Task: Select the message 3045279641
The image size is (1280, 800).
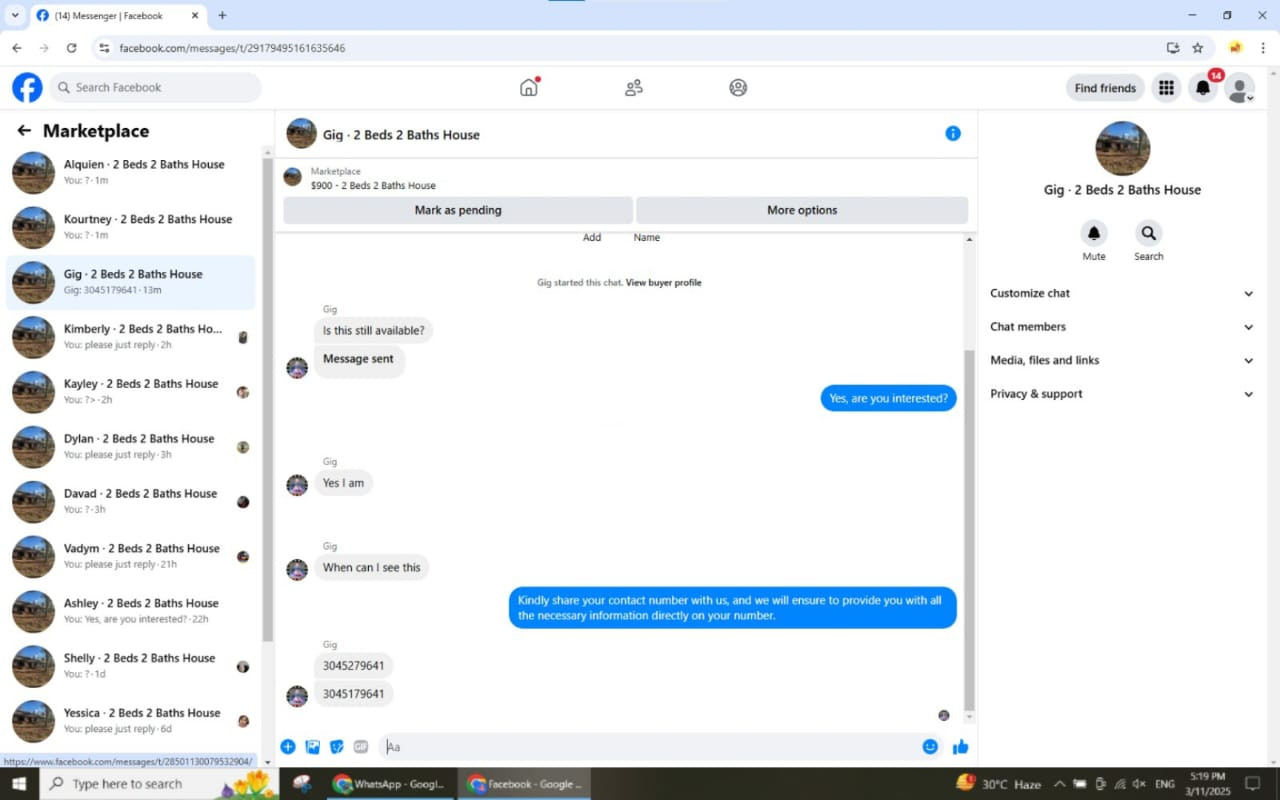Action: (354, 666)
